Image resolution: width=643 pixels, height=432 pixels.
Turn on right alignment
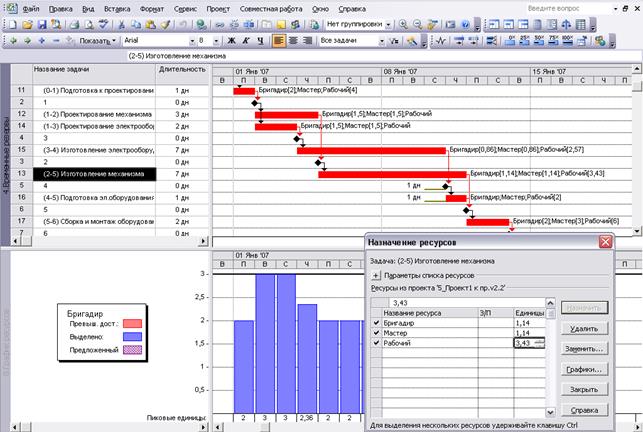(x=308, y=41)
